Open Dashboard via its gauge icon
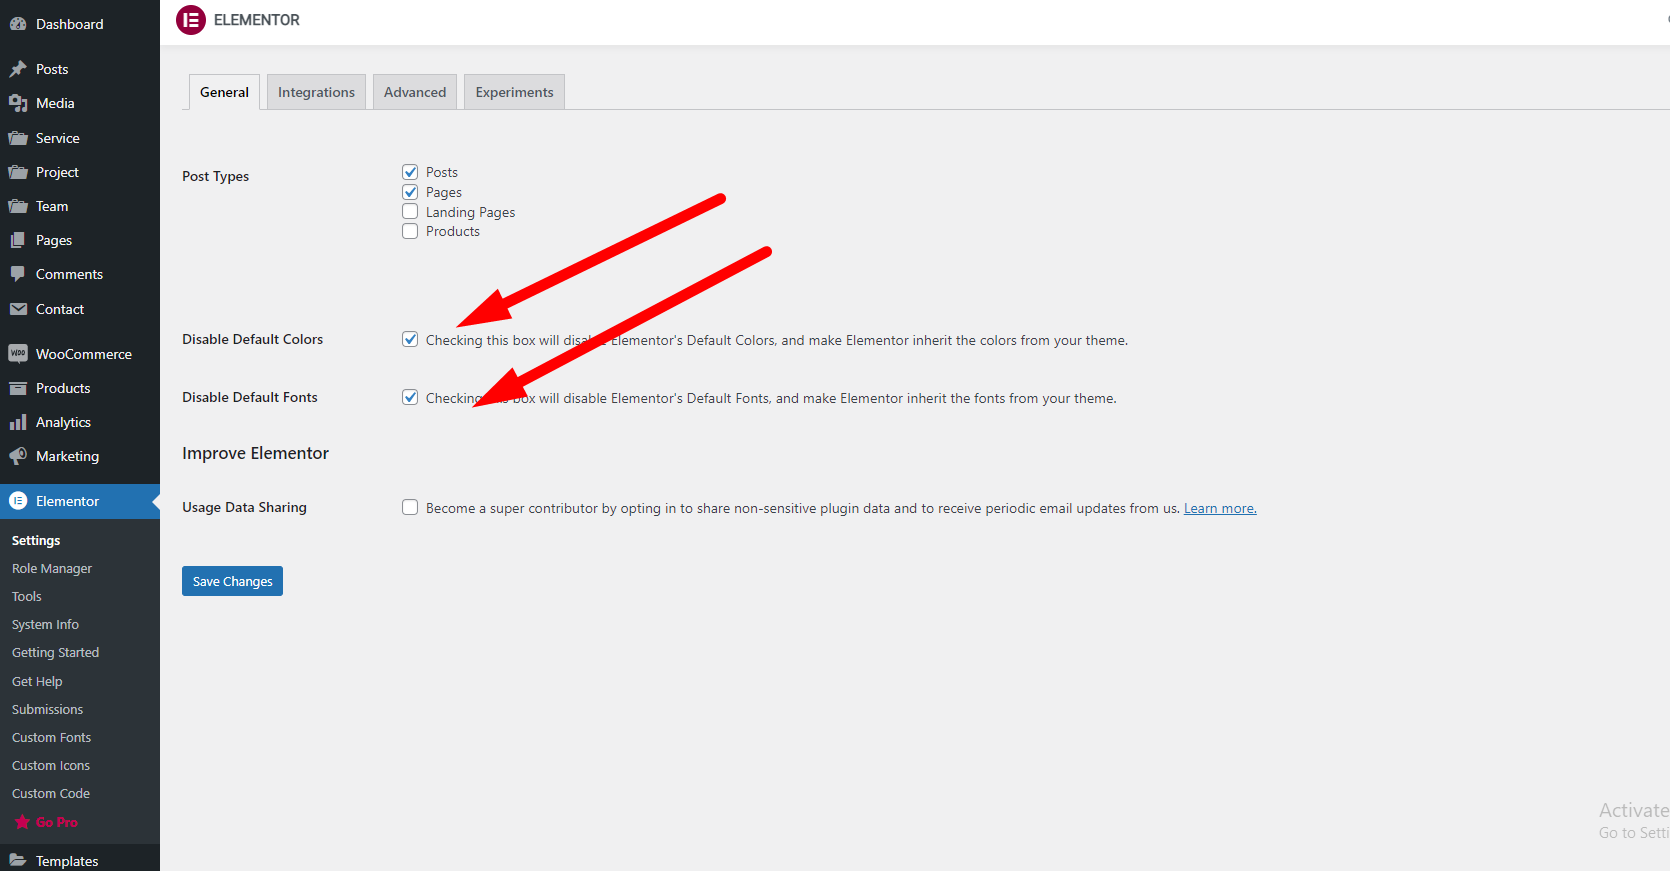Screen dimensions: 1670x871 (x=18, y=24)
